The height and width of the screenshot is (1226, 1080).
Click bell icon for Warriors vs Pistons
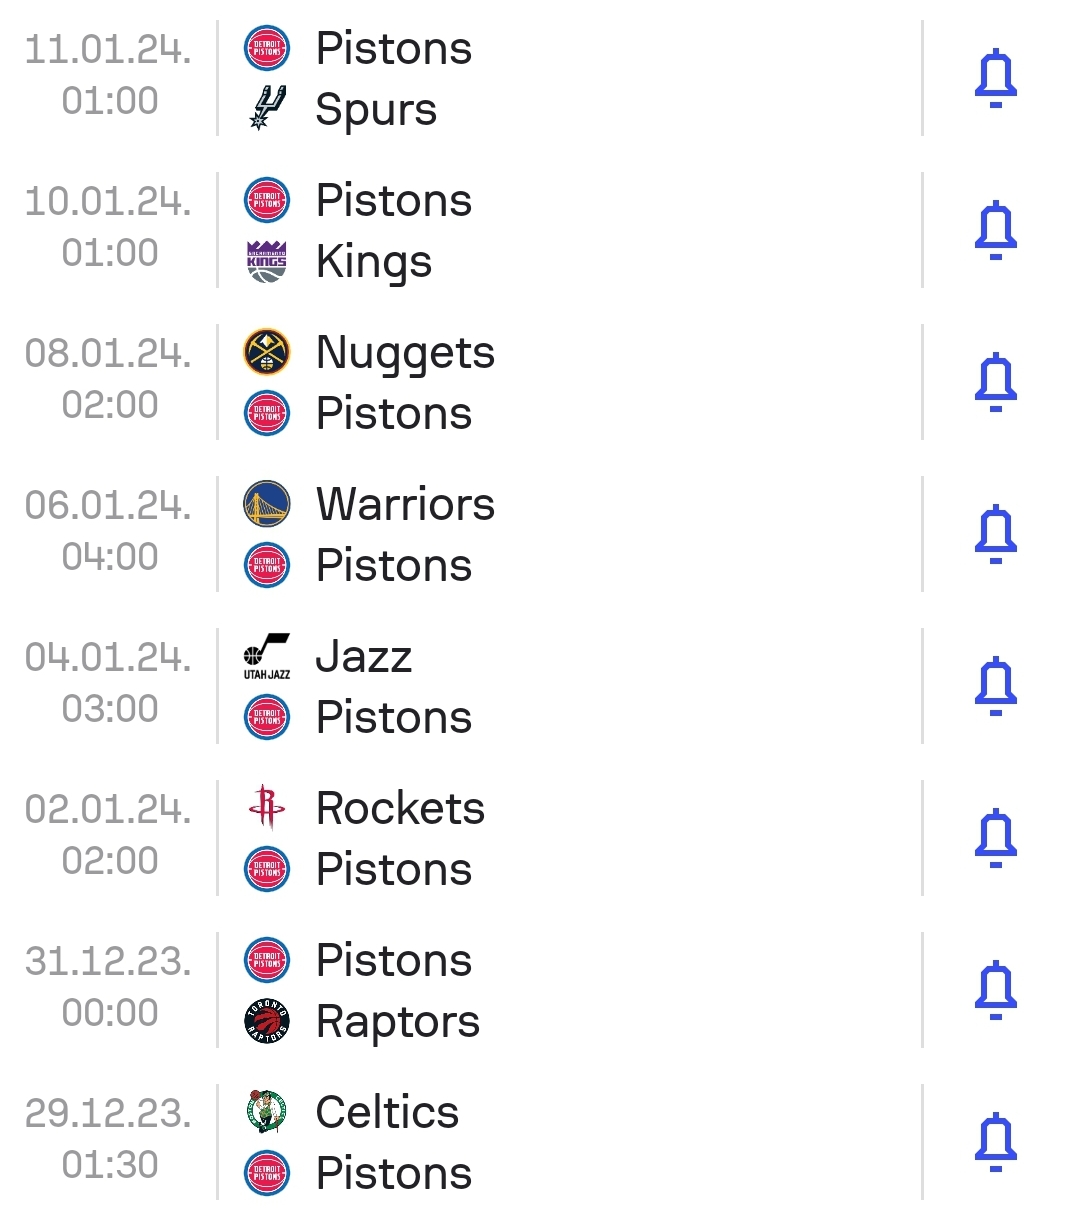(996, 534)
